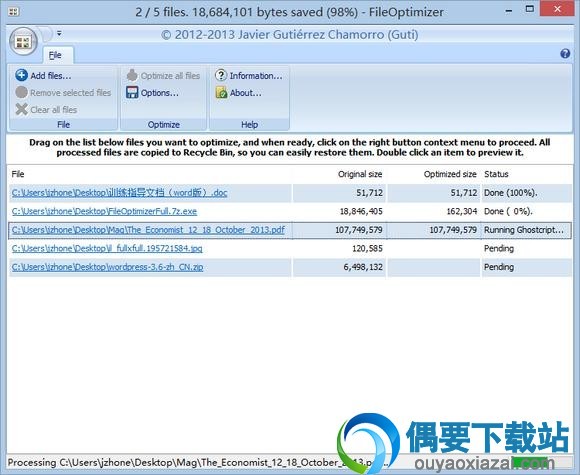Click the Processing status bar text
Screen dimensions: 580x475
[198, 462]
